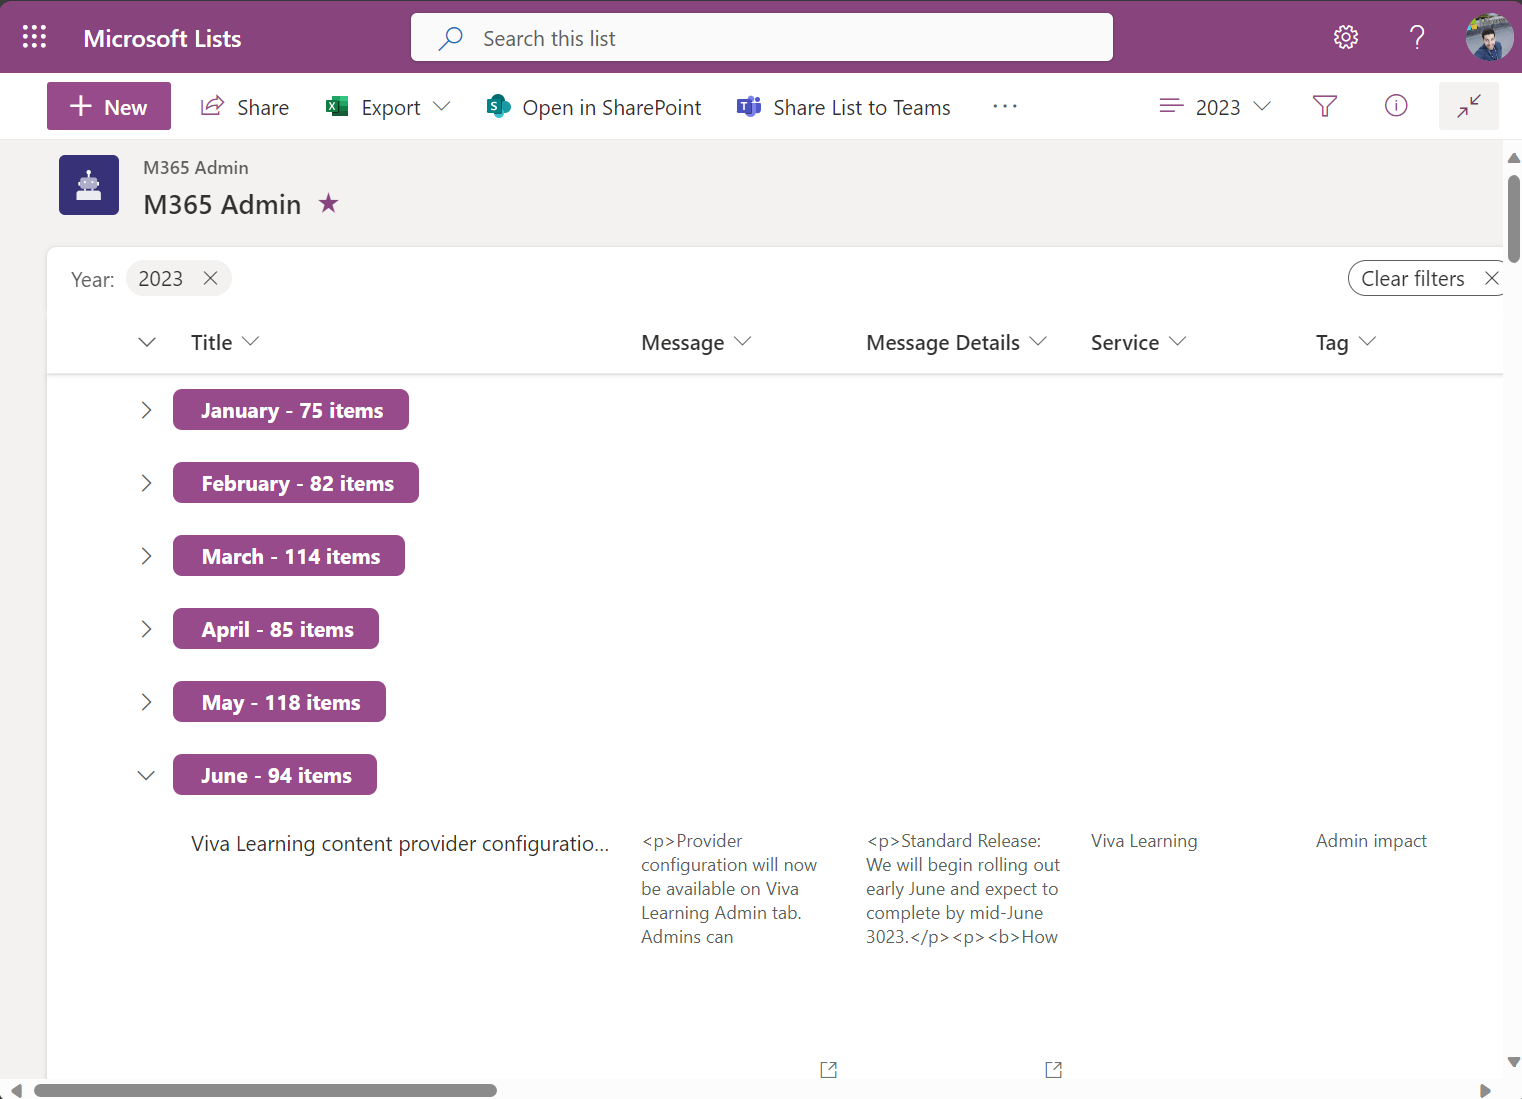
Task: Create a new list item with New
Action: point(108,105)
